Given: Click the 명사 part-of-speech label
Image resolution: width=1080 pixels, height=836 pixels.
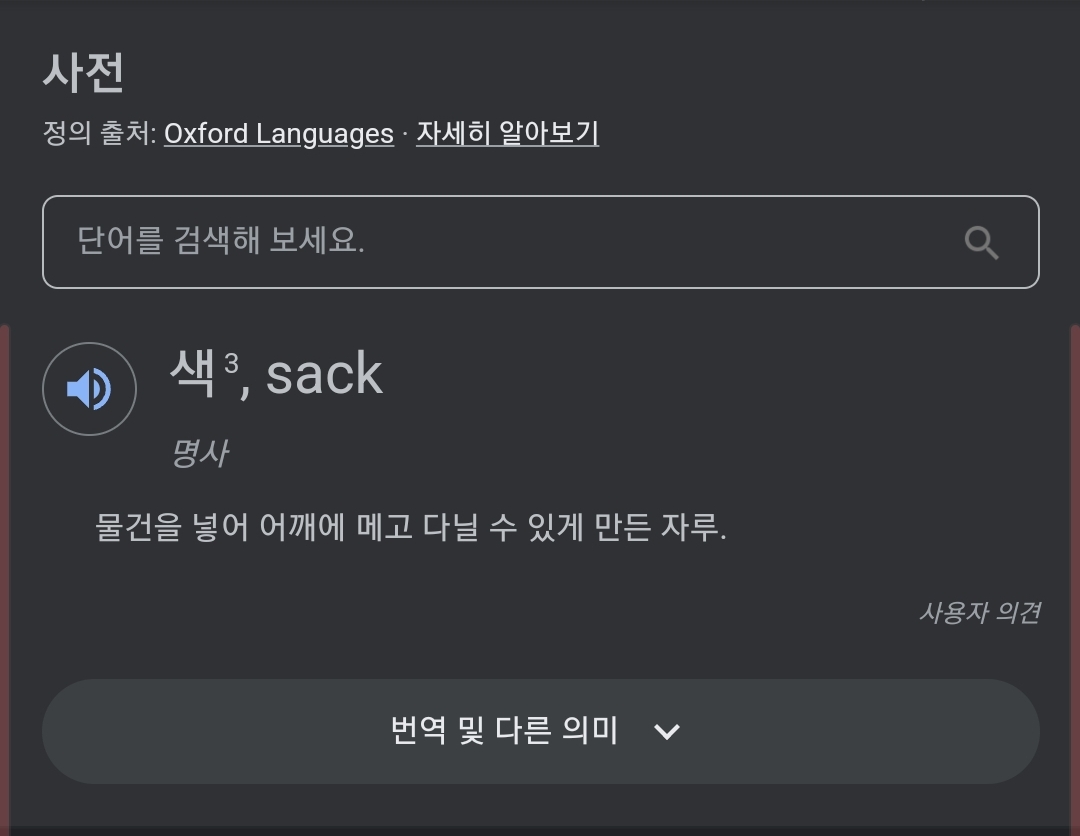Looking at the screenshot, I should [199, 453].
